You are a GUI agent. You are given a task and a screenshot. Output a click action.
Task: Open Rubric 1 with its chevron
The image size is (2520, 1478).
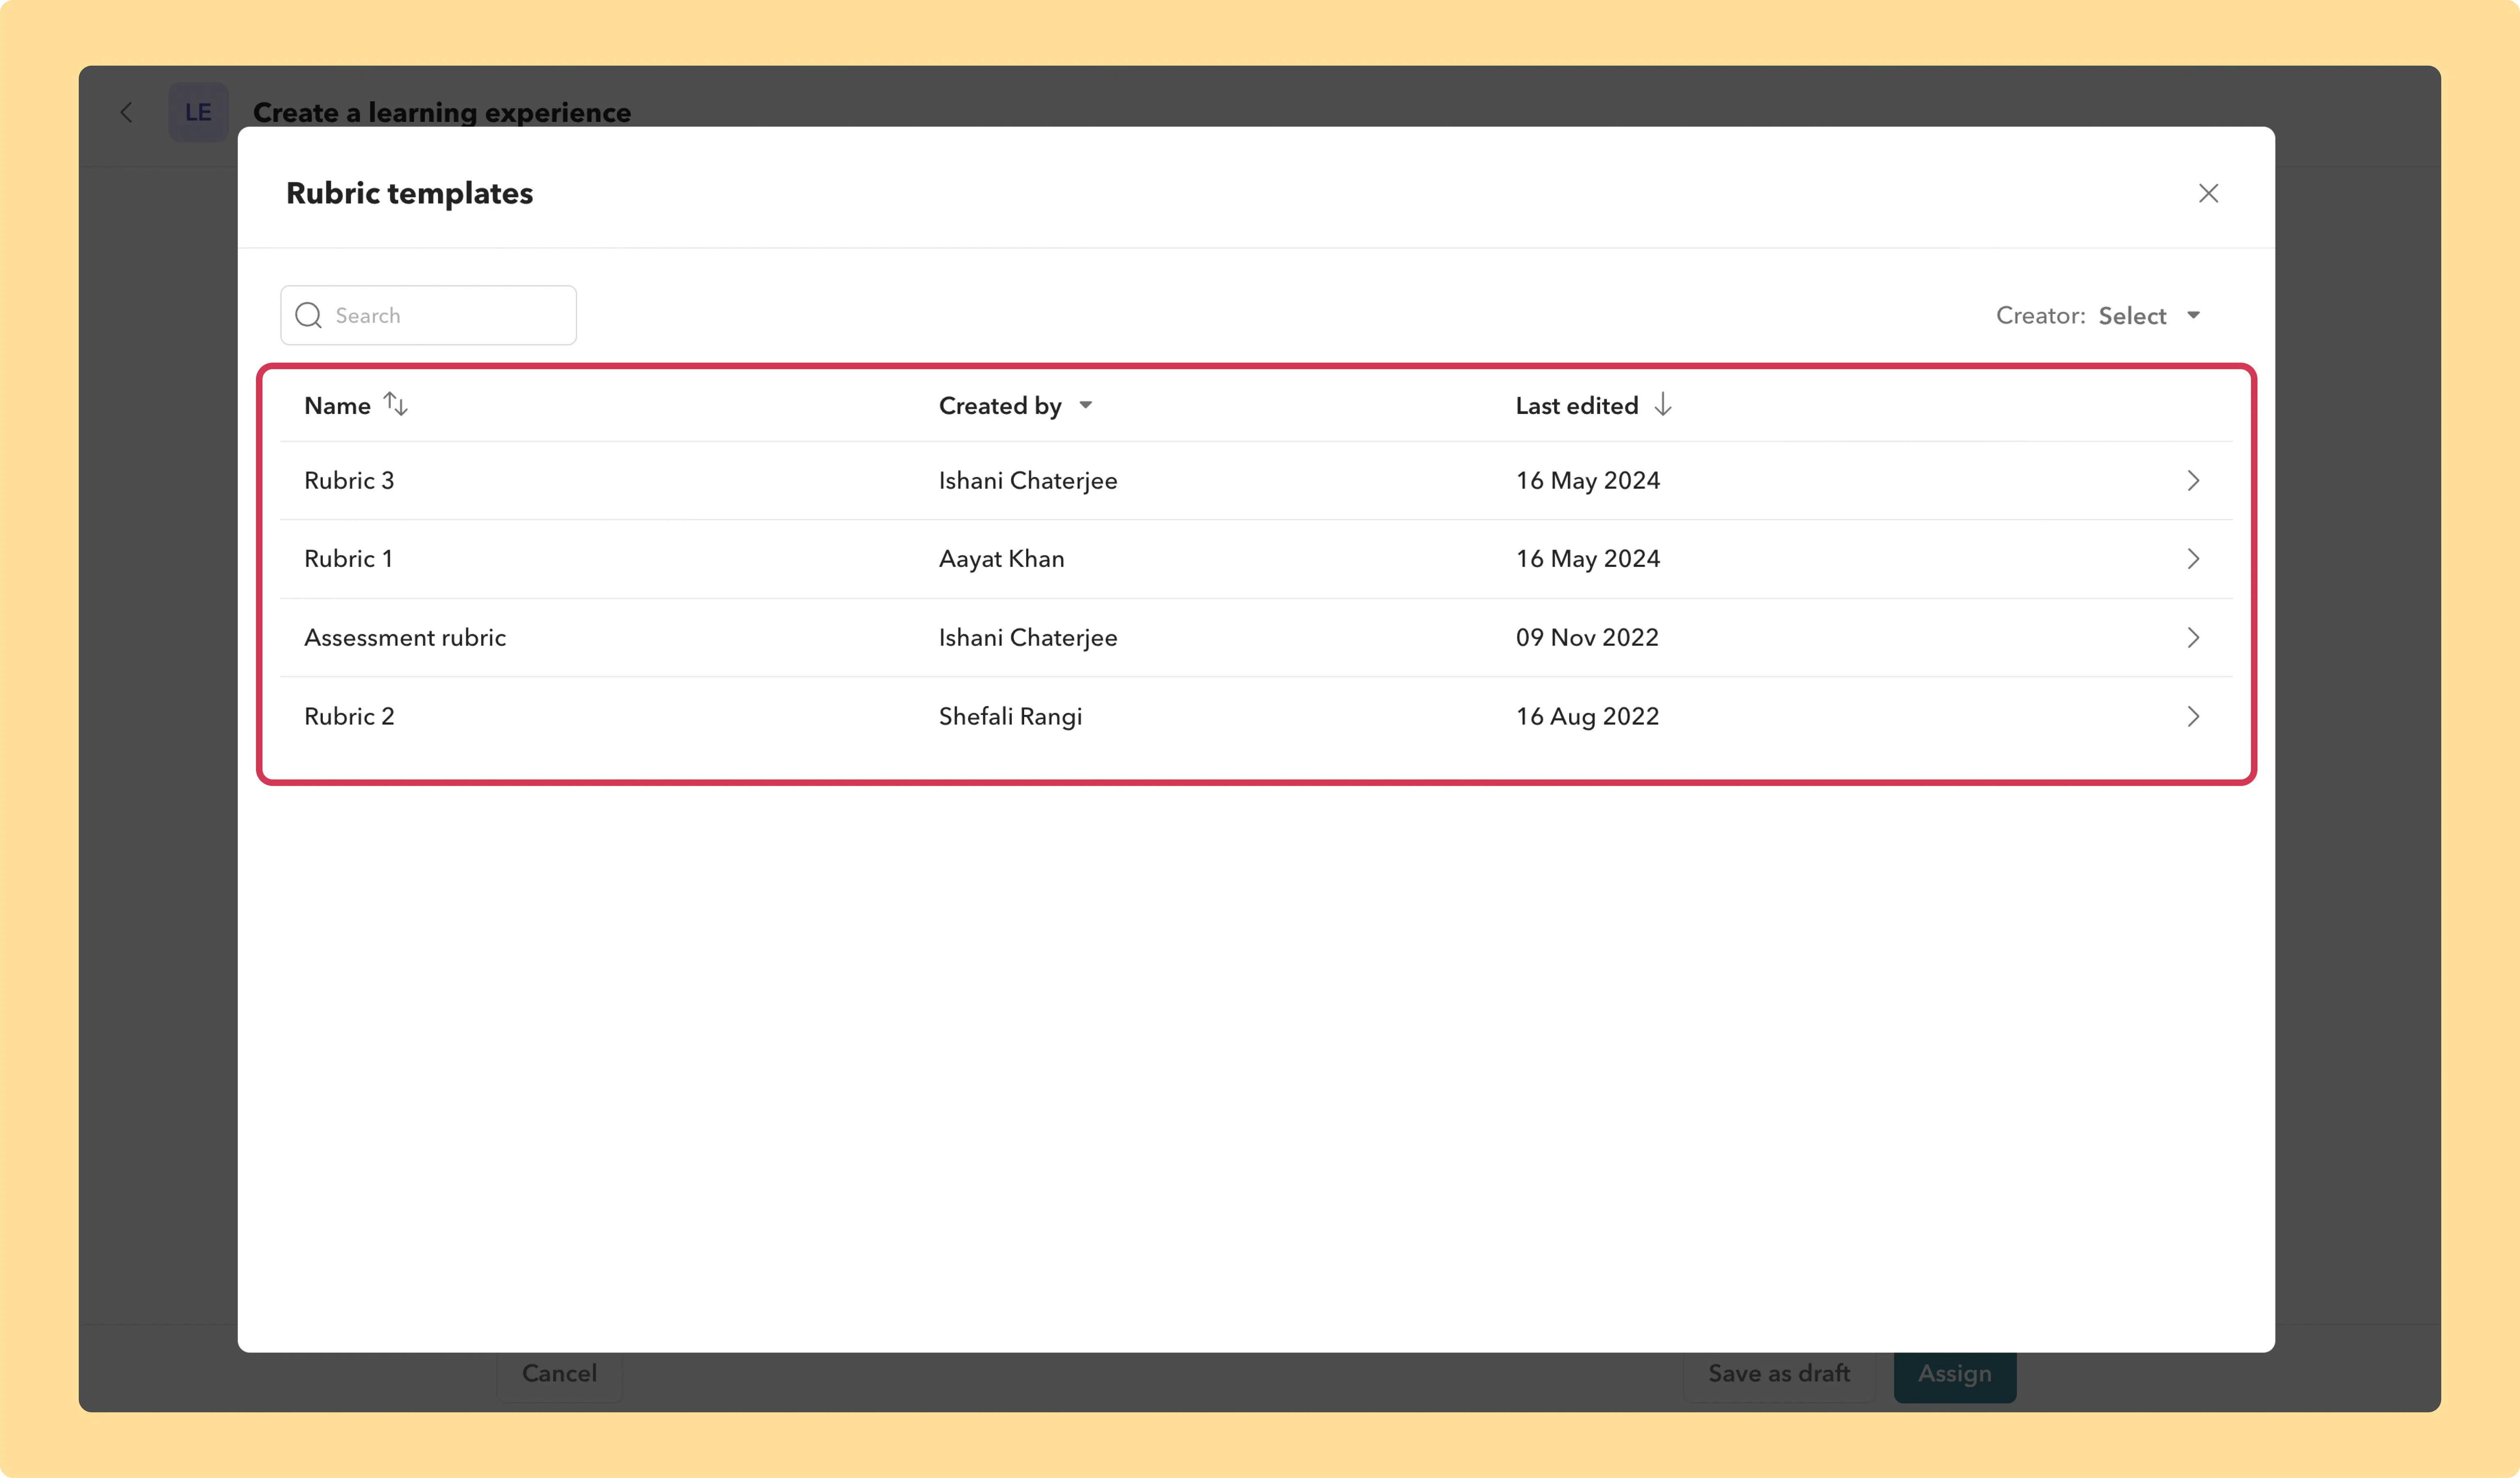(x=2193, y=559)
